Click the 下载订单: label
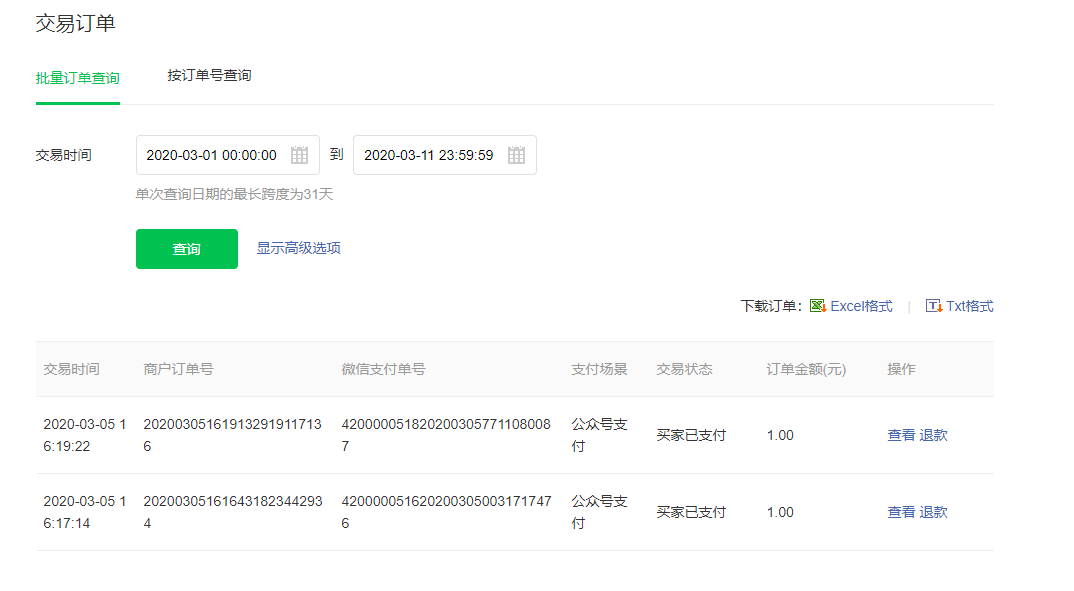Image resolution: width=1074 pixels, height=591 pixels. [771, 306]
